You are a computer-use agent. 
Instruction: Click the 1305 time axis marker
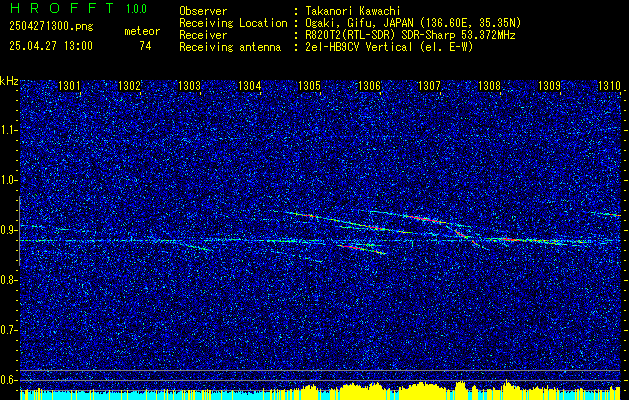(310, 85)
